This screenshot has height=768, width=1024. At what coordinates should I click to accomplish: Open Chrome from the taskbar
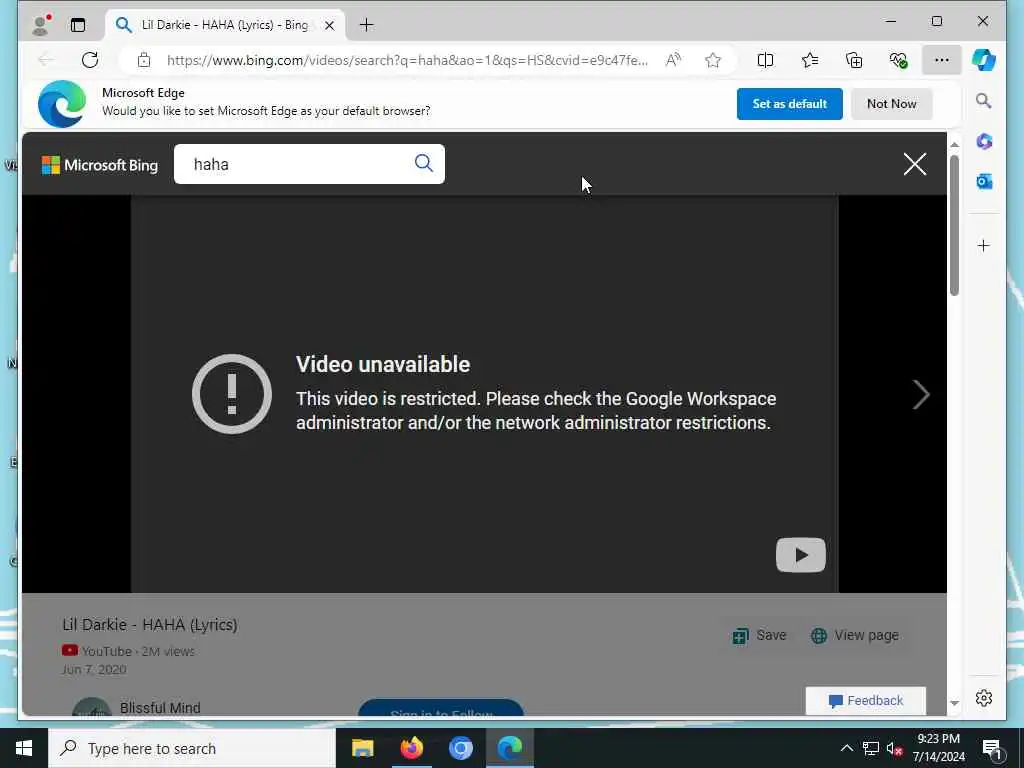(460, 748)
